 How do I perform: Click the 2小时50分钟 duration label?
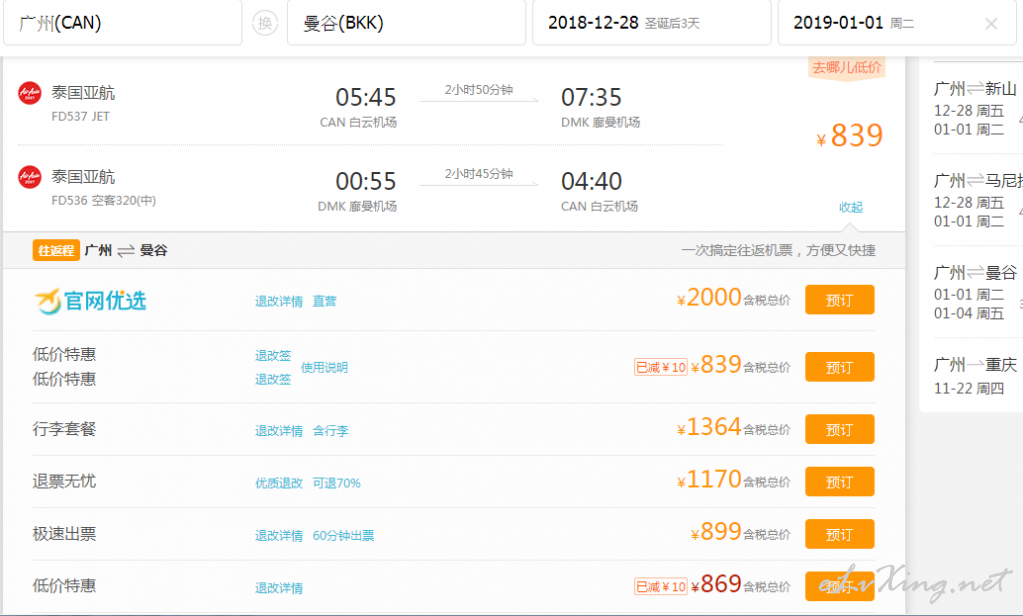pos(478,89)
